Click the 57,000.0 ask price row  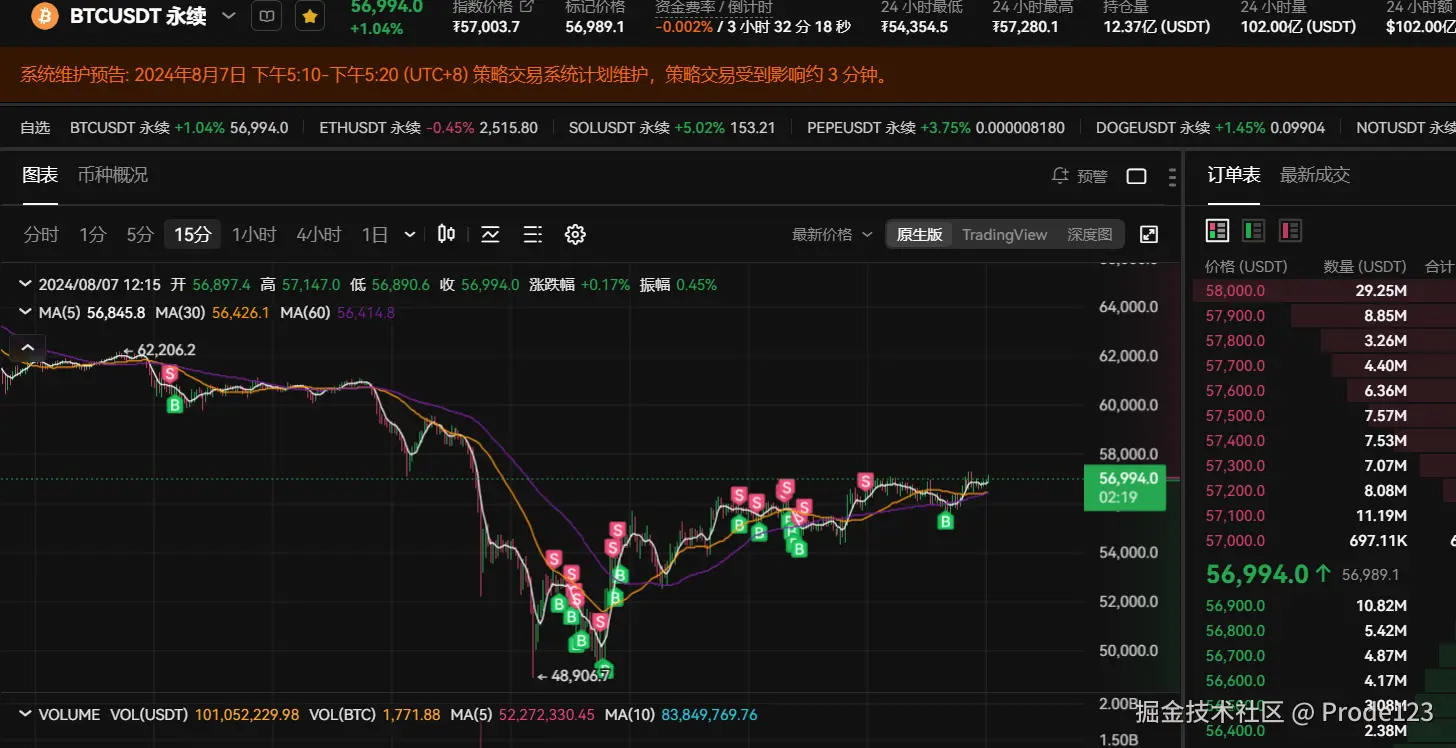1324,541
